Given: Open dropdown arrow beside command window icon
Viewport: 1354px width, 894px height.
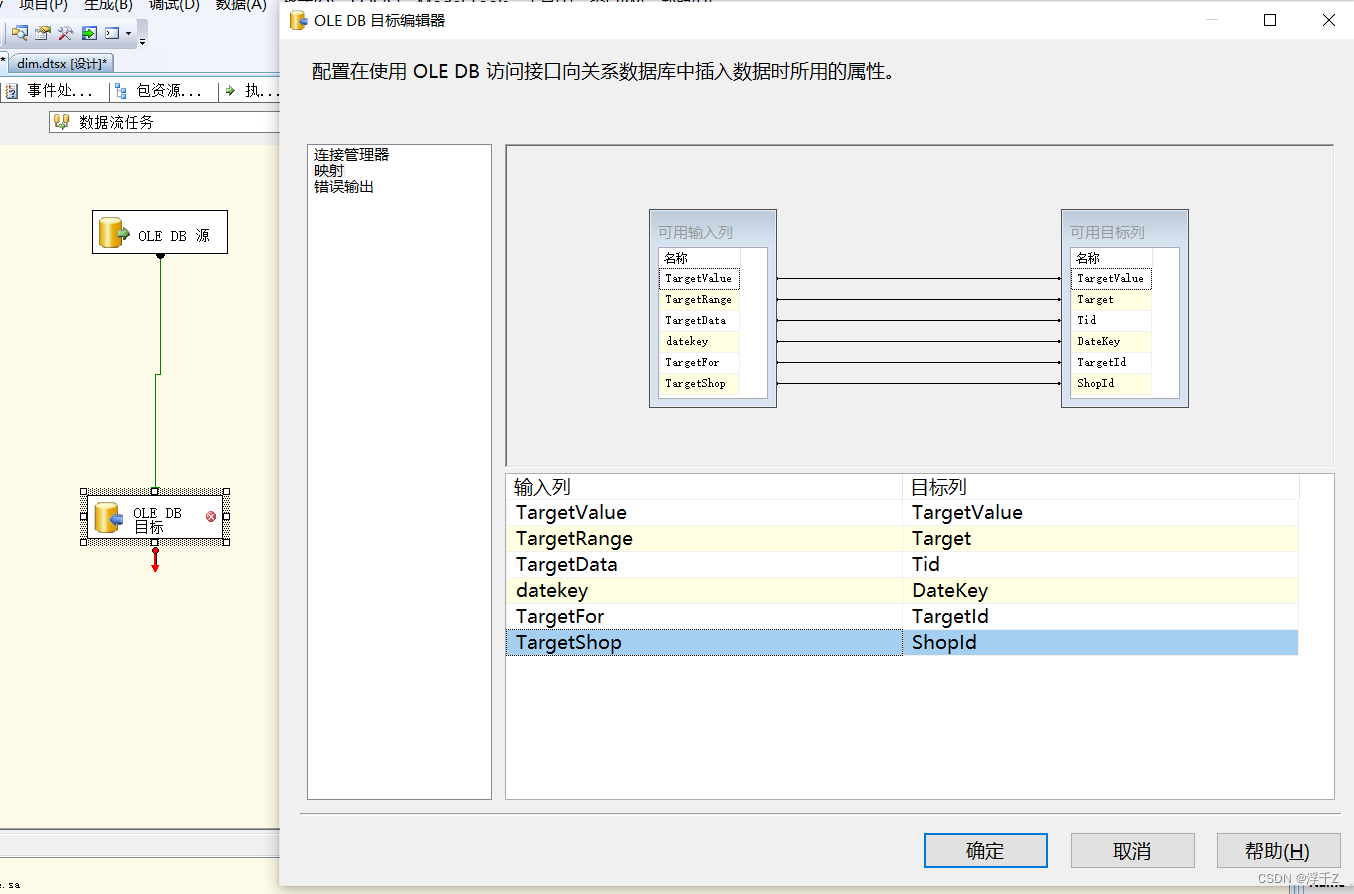Looking at the screenshot, I should click(x=128, y=34).
